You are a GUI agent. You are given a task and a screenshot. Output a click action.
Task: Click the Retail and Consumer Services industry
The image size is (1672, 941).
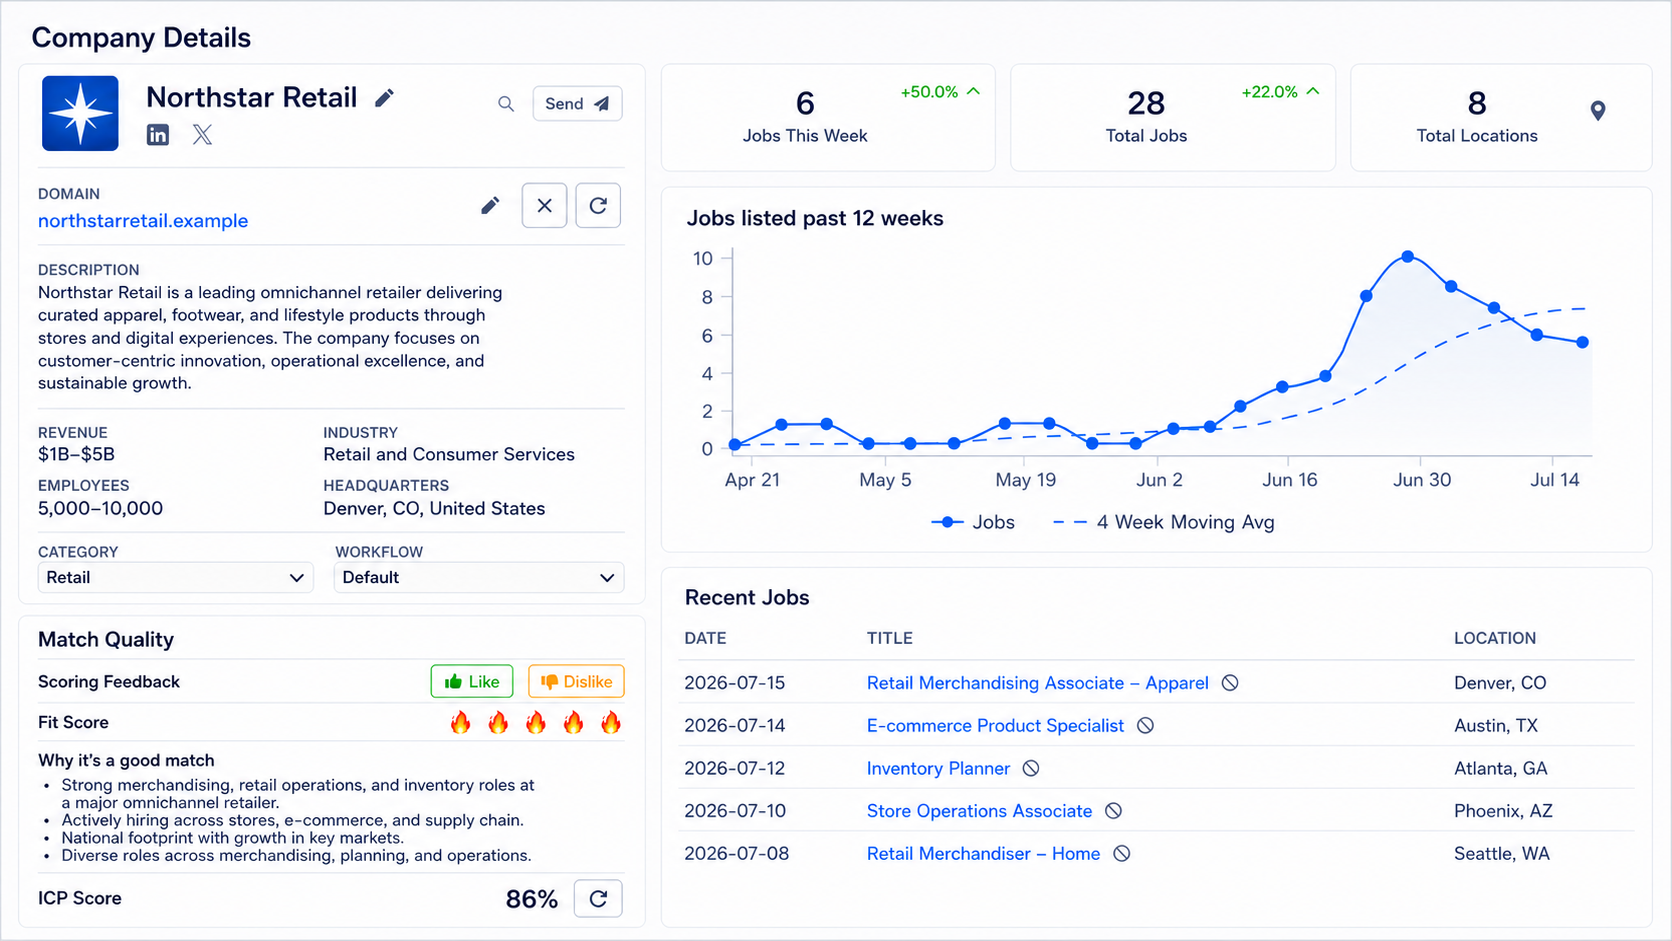(449, 455)
